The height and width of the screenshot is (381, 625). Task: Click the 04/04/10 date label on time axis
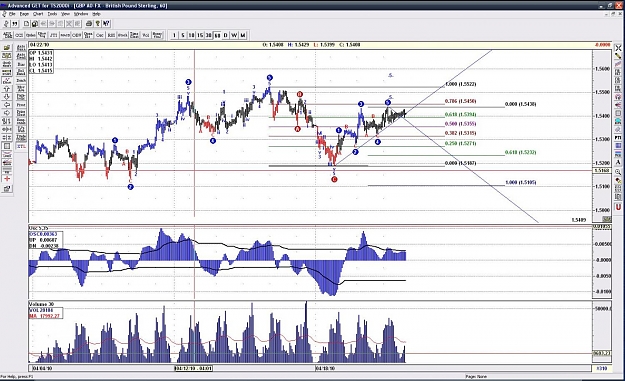pos(42,368)
